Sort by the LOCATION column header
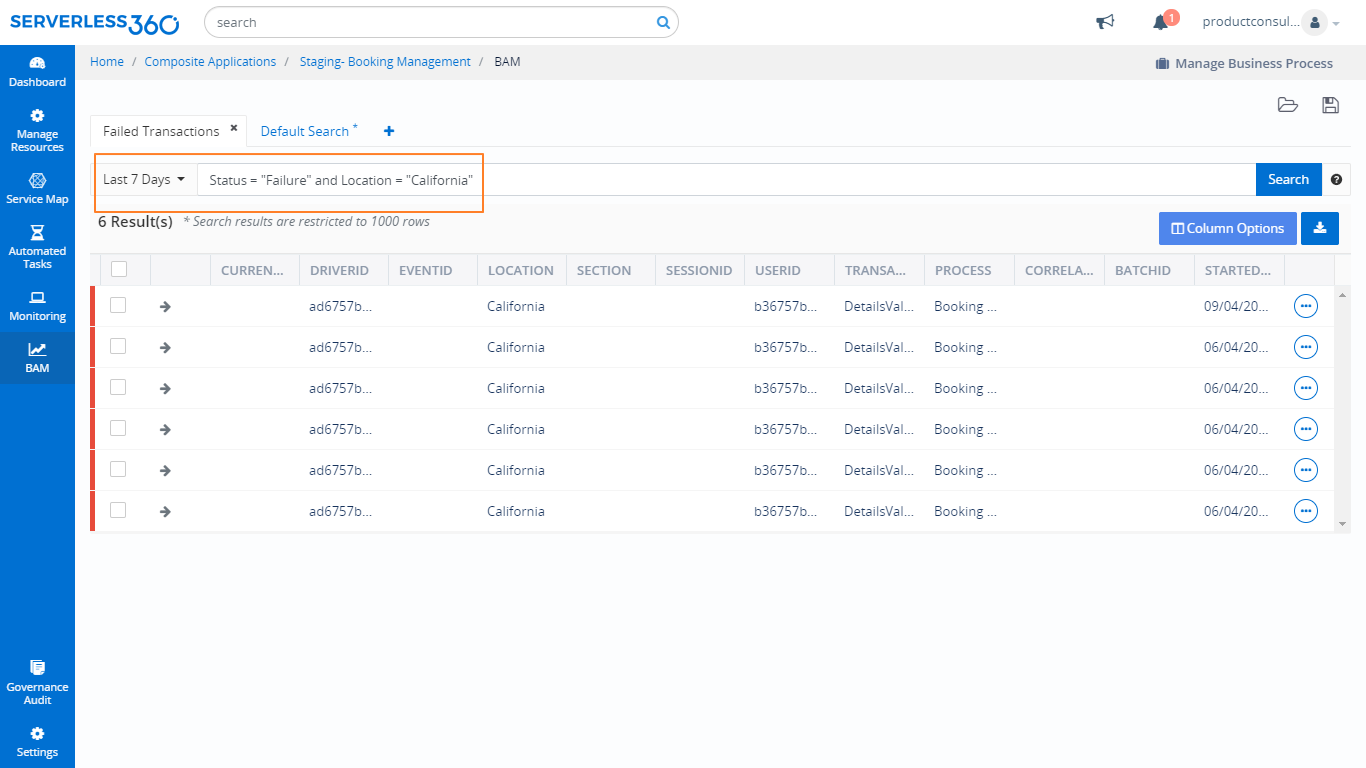 521,270
